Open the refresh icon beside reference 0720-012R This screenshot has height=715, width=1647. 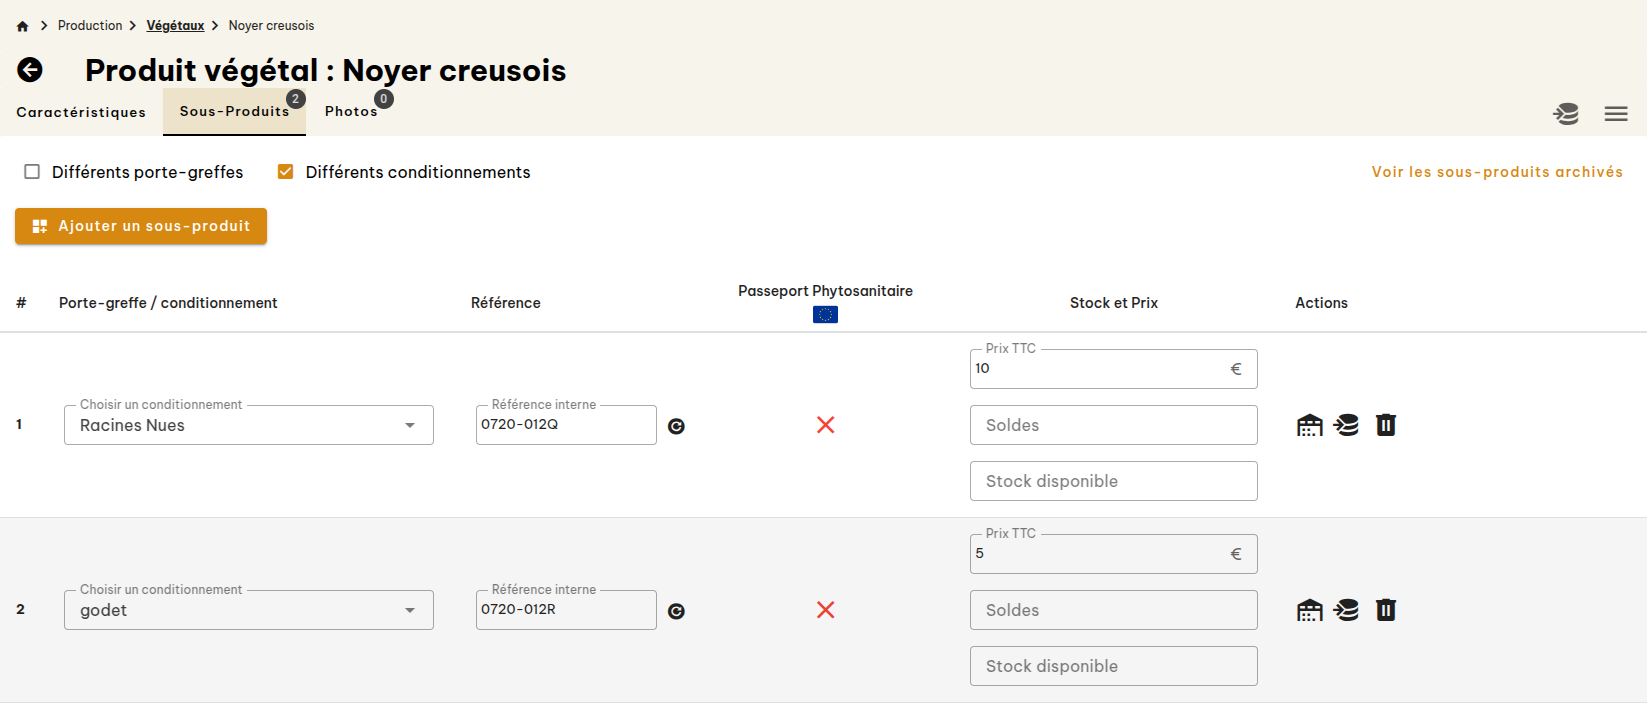[x=677, y=610]
